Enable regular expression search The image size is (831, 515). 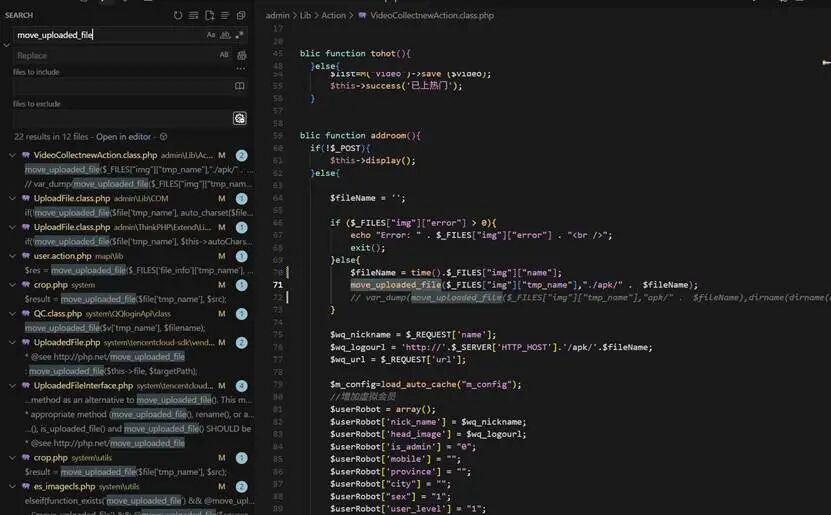pyautogui.click(x=240, y=35)
